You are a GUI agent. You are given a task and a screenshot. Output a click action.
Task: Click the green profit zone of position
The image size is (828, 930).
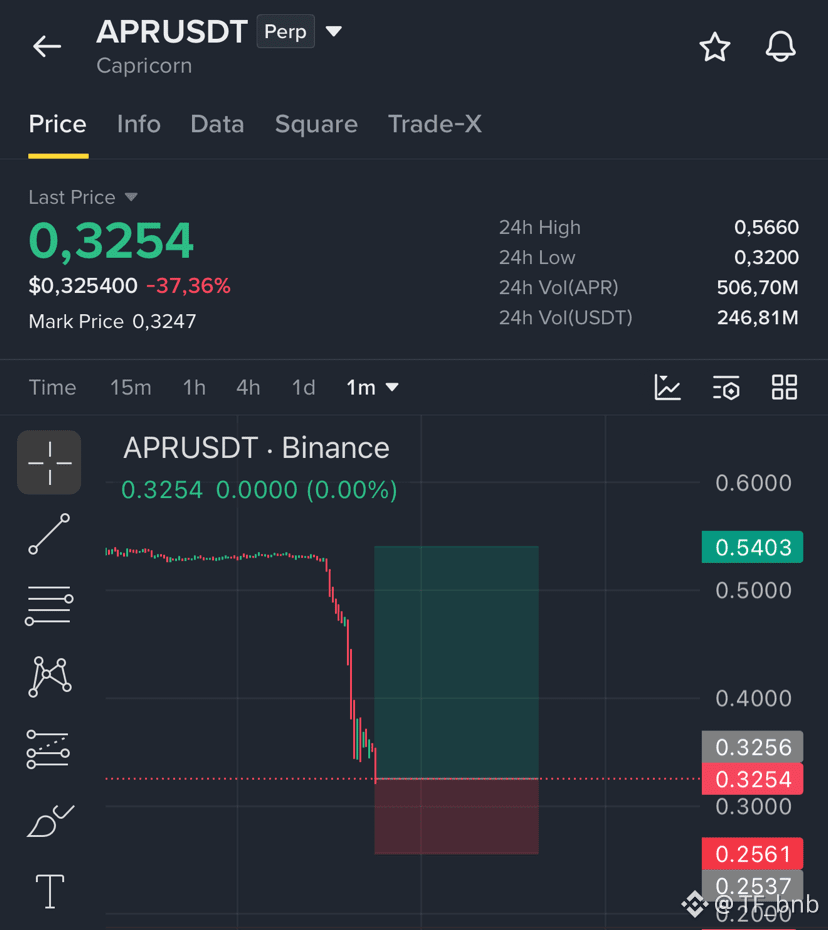click(456, 661)
